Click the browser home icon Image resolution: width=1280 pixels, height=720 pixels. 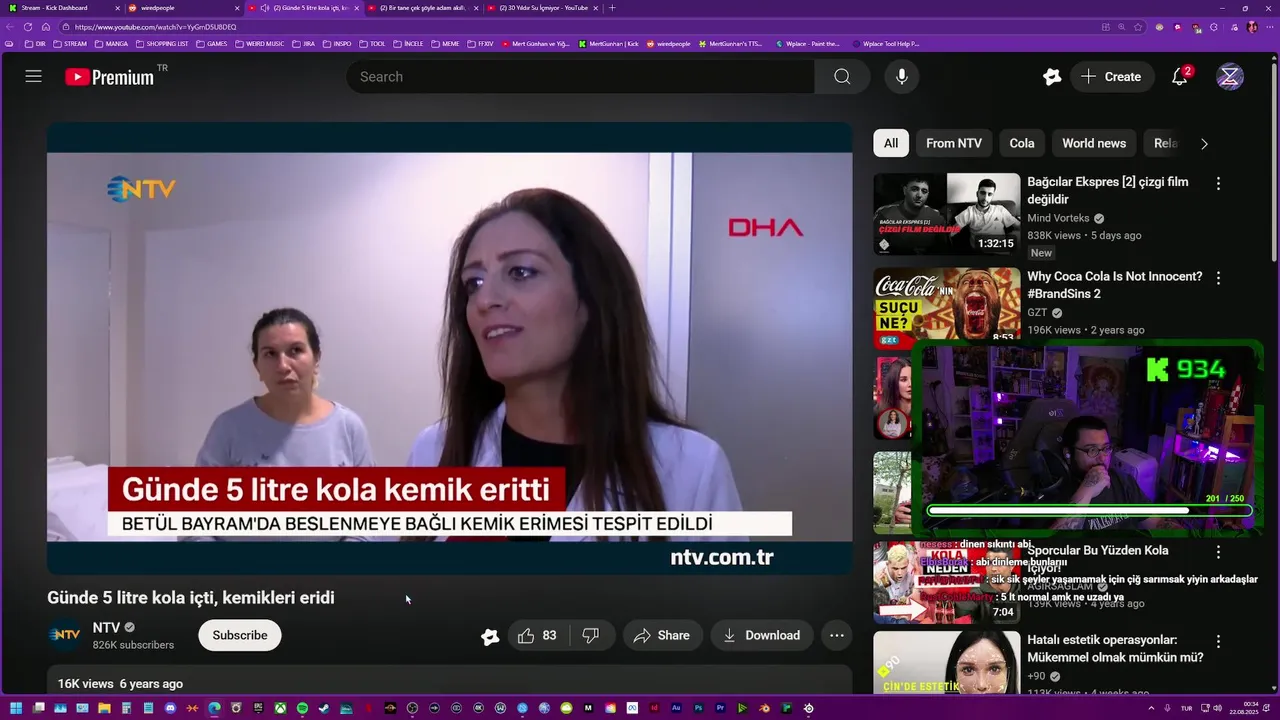(46, 27)
